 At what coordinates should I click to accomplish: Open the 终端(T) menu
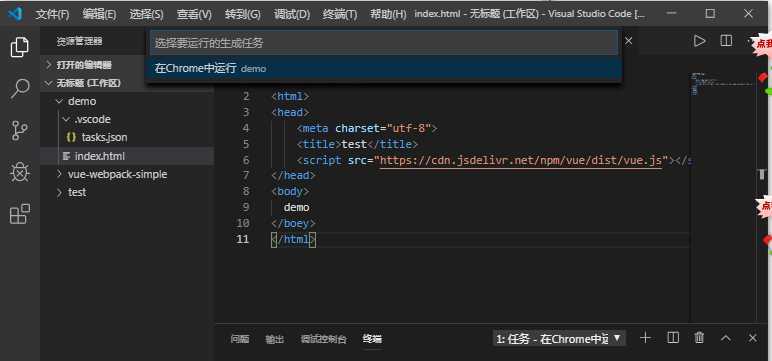tap(340, 14)
